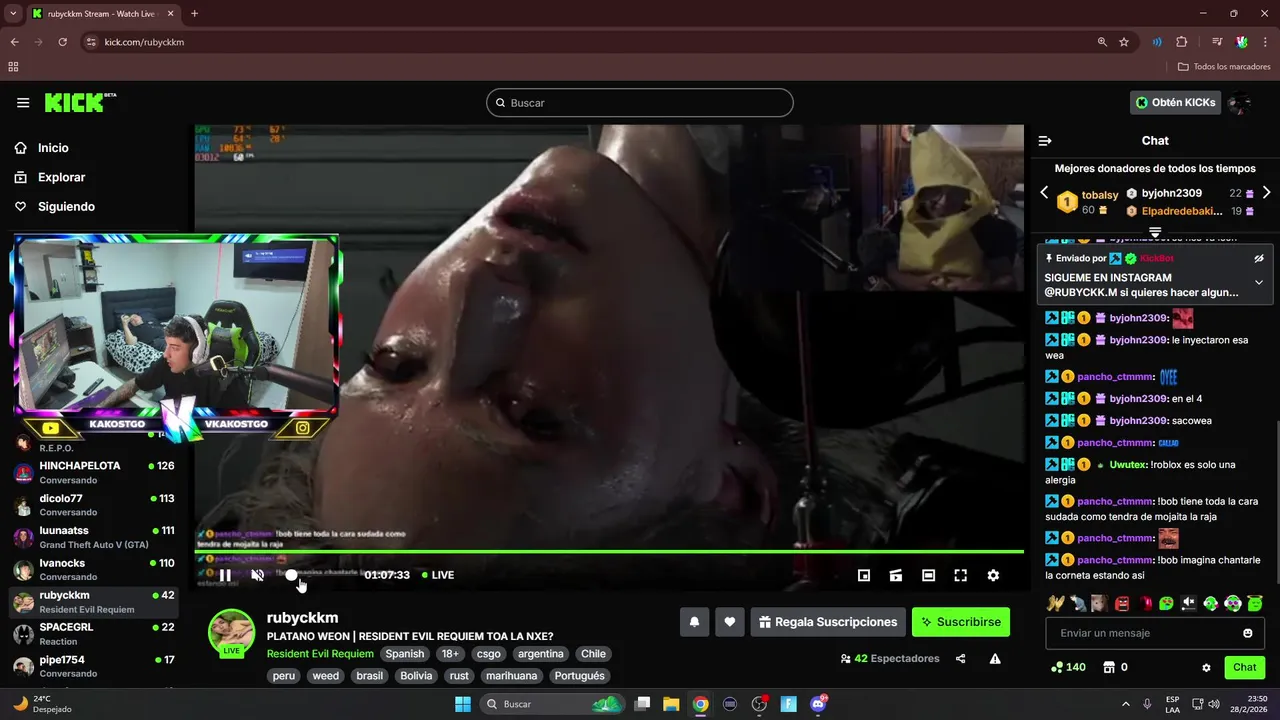Send message with green Chat button
This screenshot has width=1280, height=720.
(x=1244, y=667)
